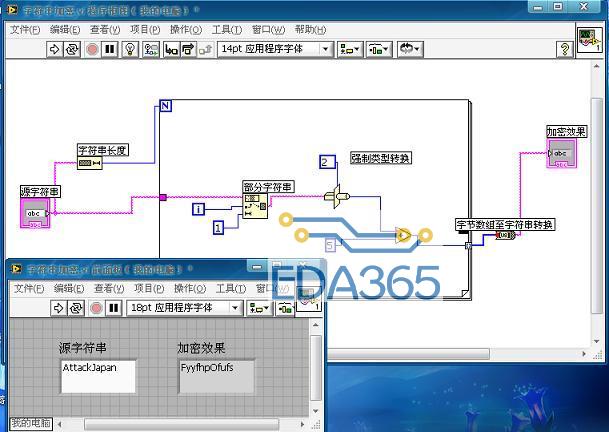Click the block diagram vertical scrollbar

[x=597, y=204]
